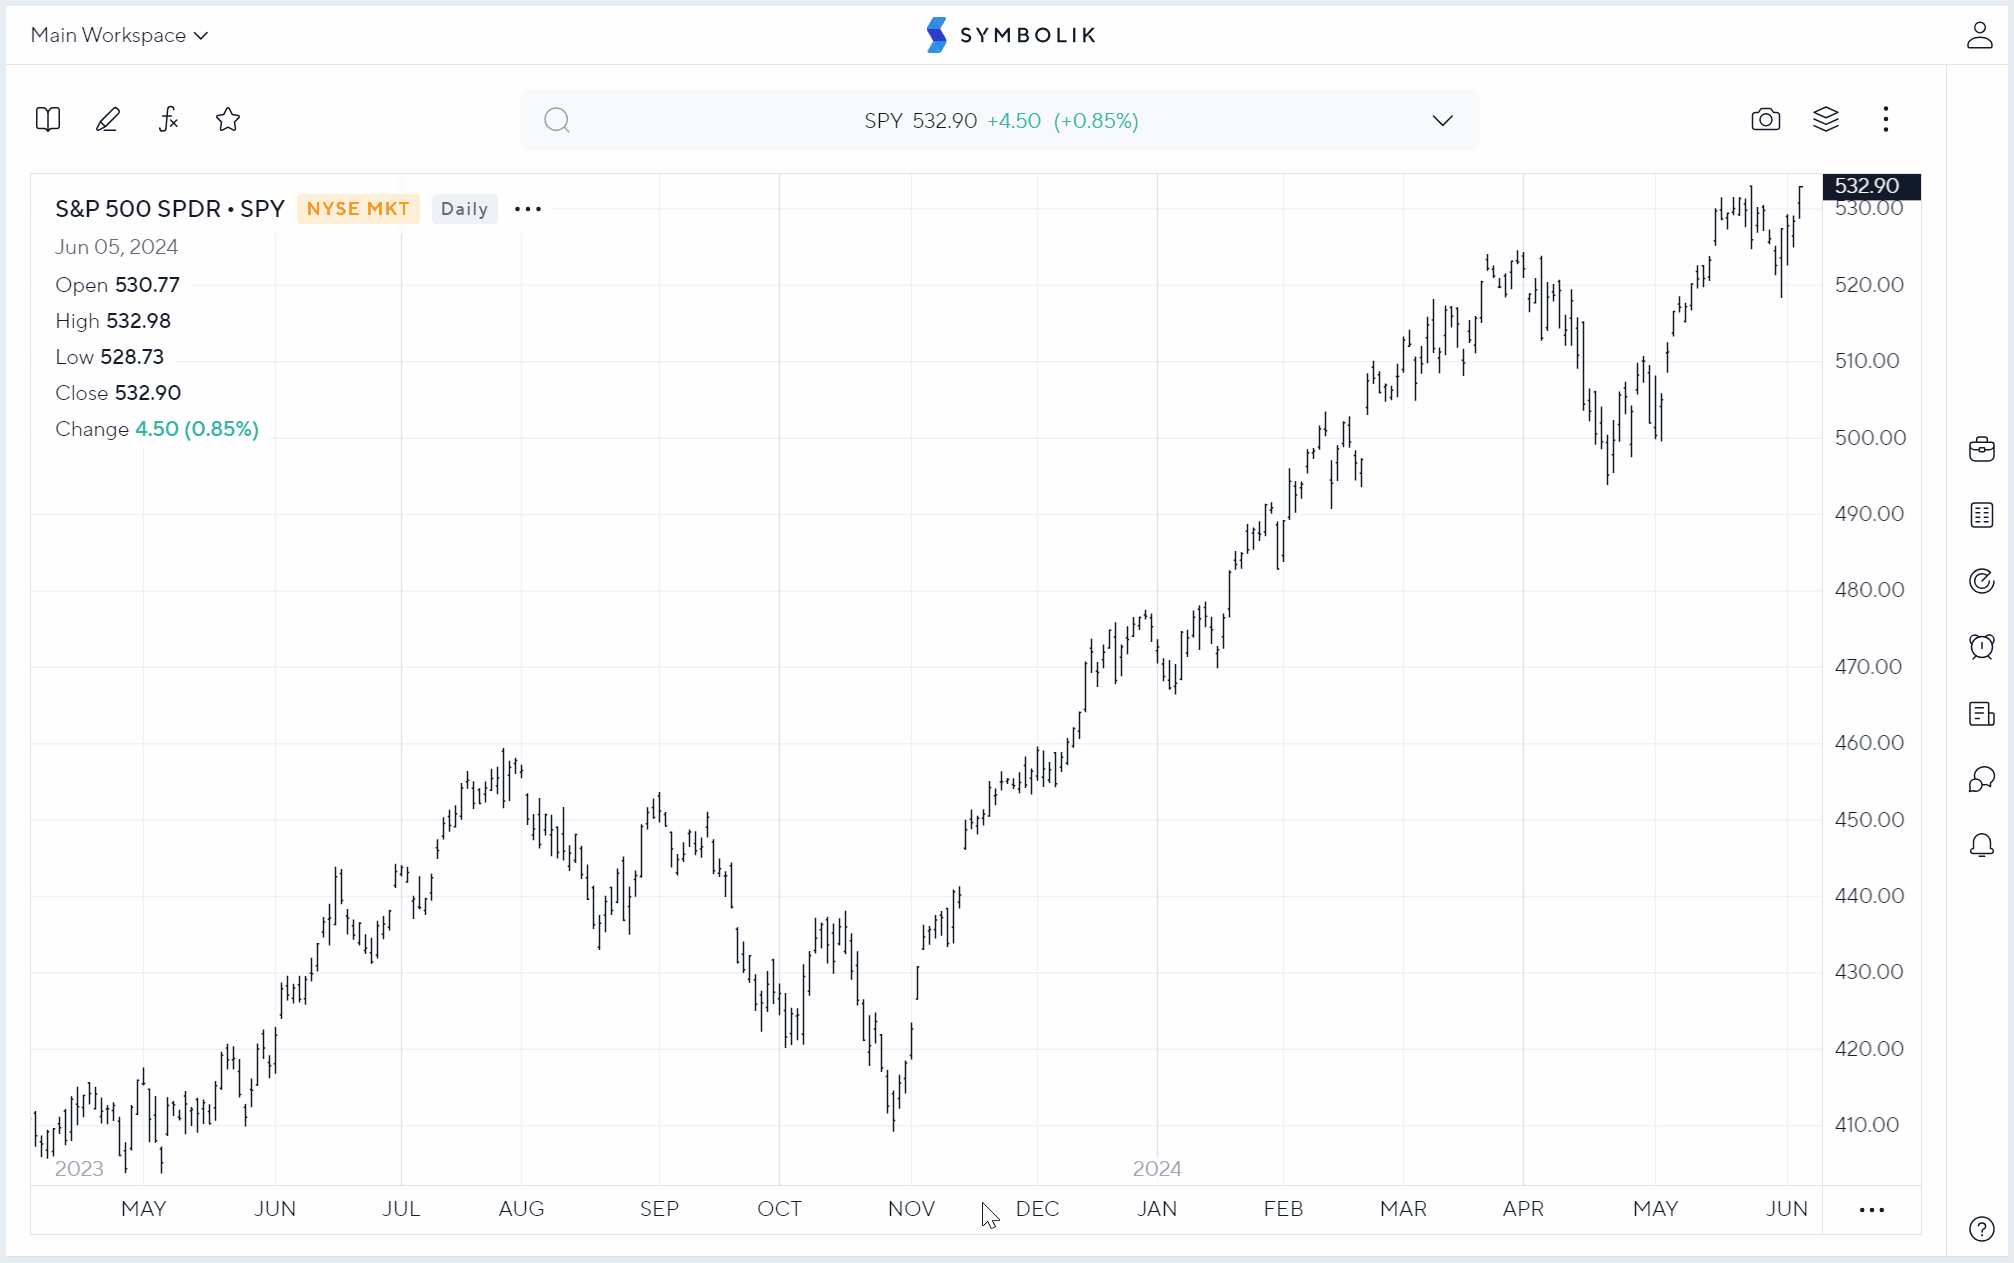
Task: Click the APR label on time axis
Action: (1523, 1209)
